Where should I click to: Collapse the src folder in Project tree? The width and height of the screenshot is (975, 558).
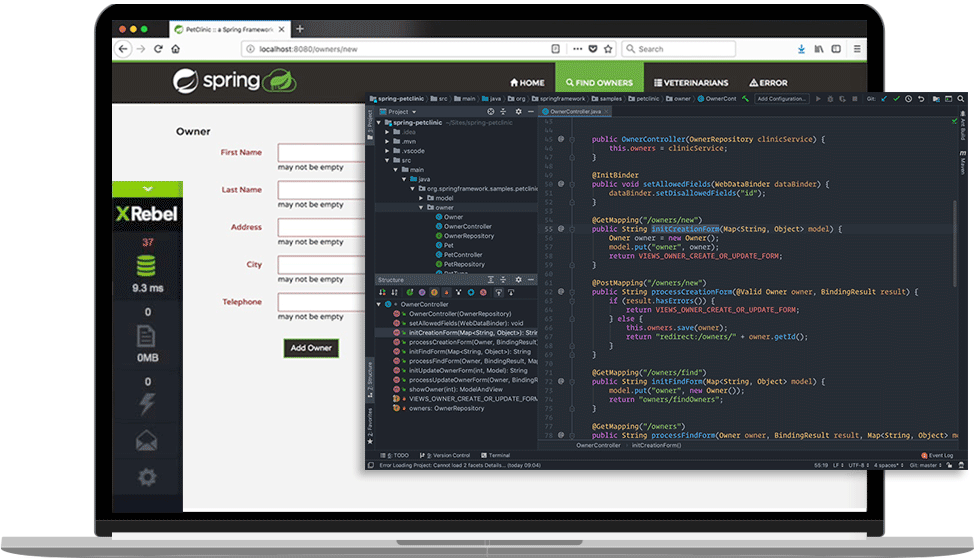(387, 160)
